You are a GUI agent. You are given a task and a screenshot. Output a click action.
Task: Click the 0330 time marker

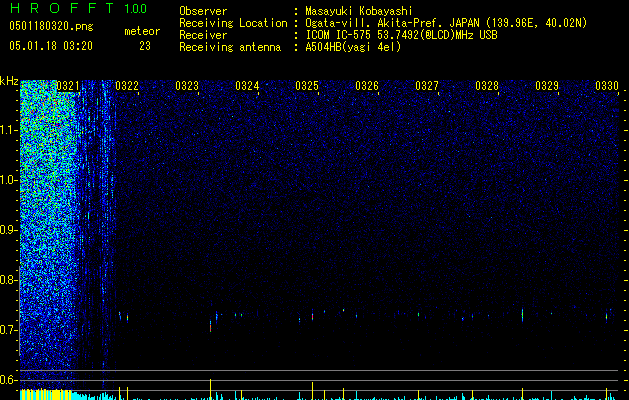tap(607, 86)
